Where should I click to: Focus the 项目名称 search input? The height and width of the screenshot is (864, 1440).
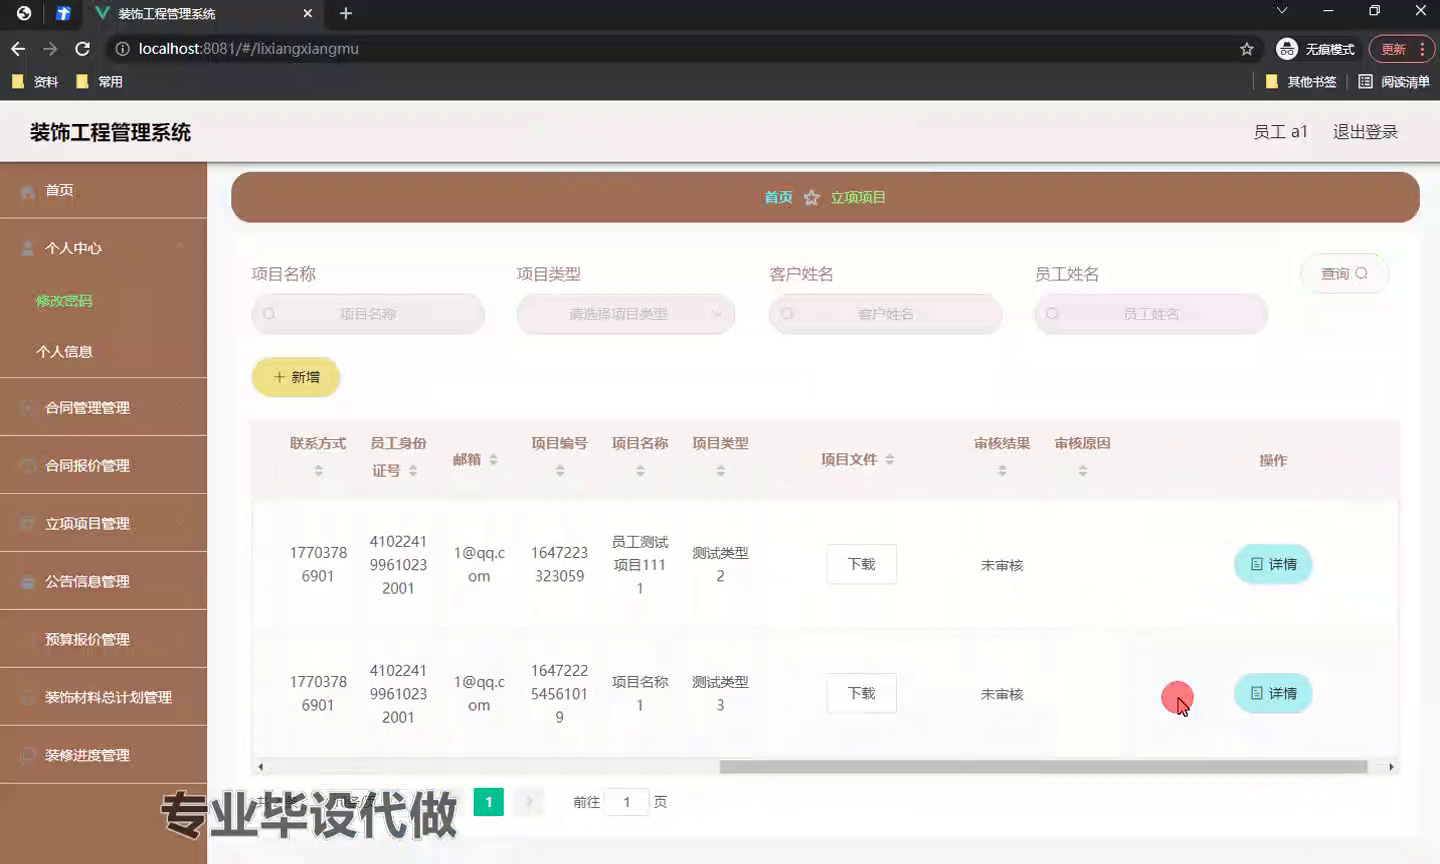368,314
